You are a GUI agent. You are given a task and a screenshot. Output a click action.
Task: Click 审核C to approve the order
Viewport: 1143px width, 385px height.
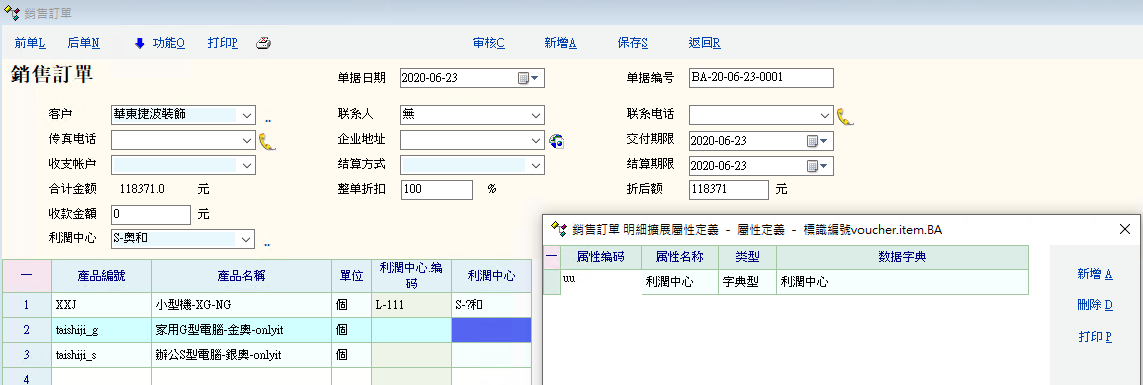488,44
